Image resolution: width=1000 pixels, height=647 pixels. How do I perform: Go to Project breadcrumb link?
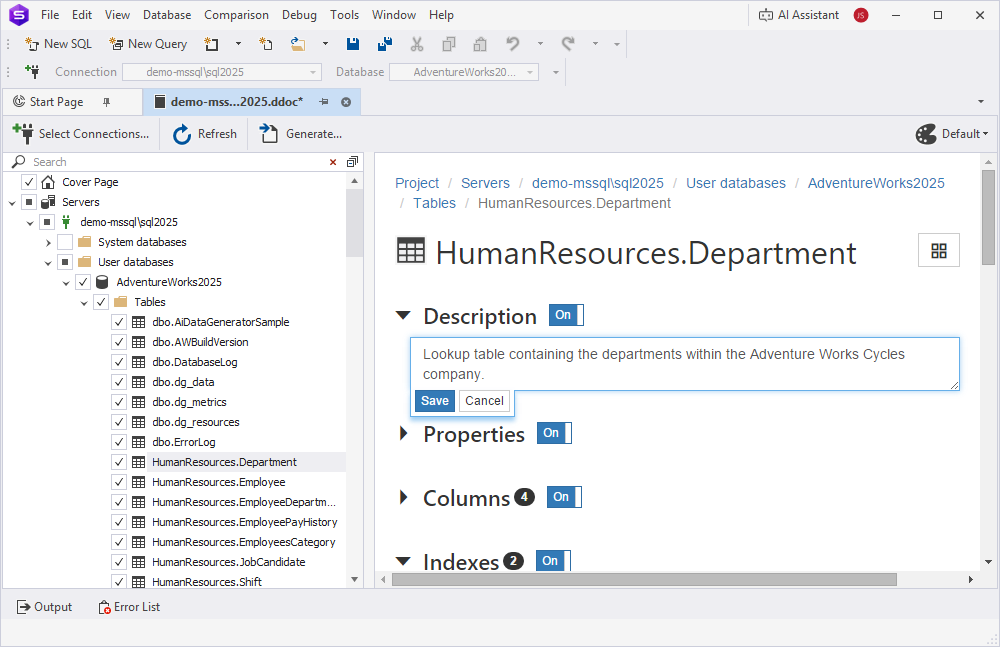click(x=417, y=183)
